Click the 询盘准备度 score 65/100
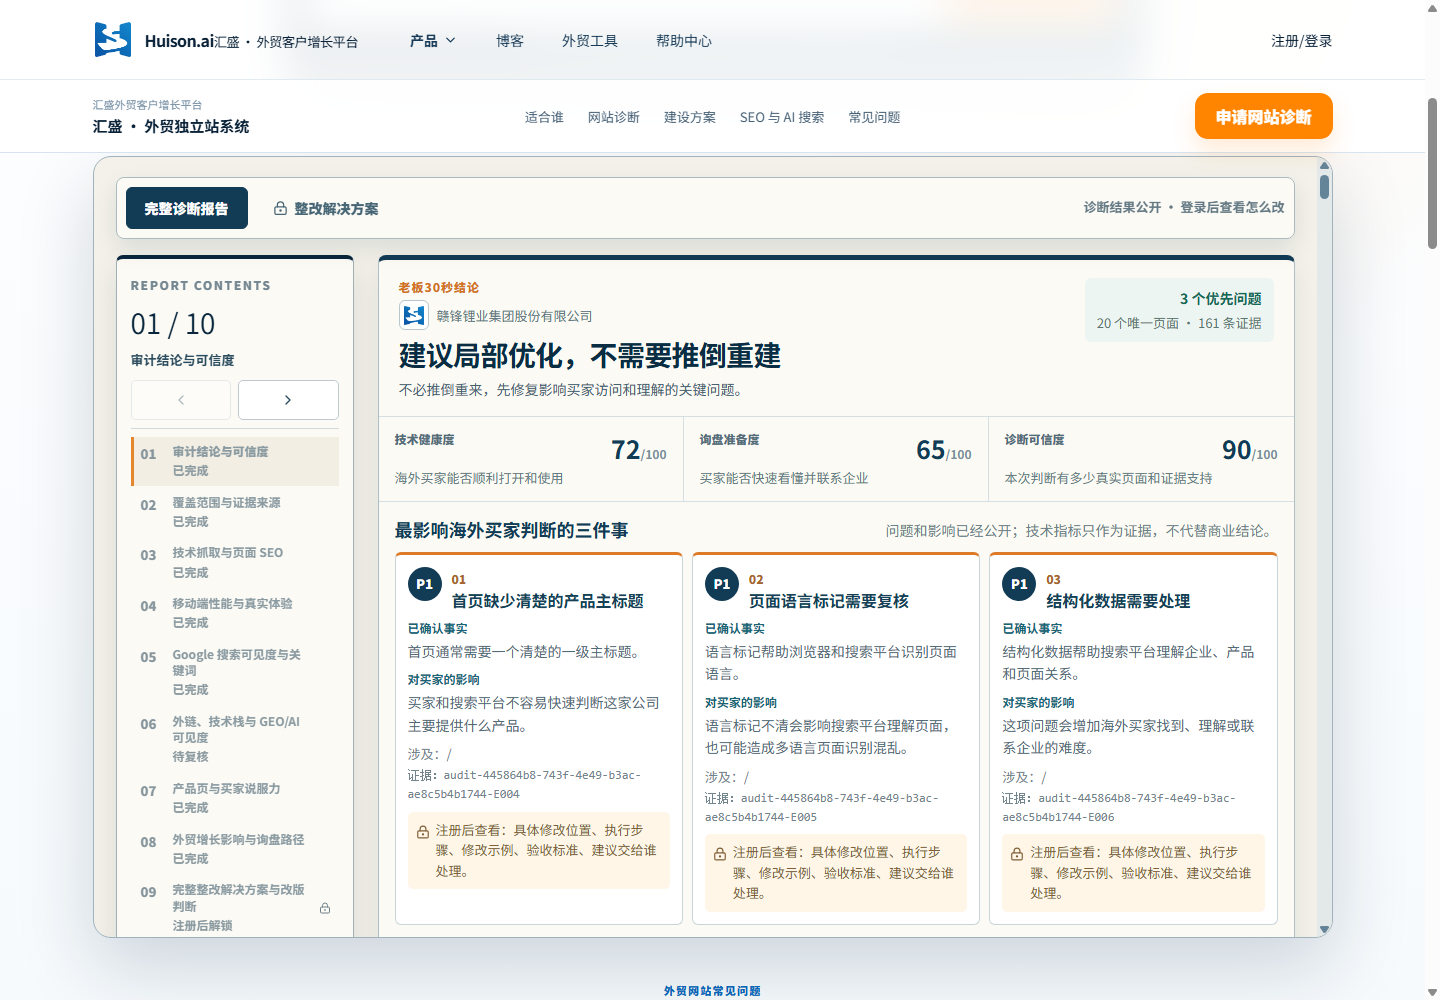The height and width of the screenshot is (1000, 1440). coord(944,451)
